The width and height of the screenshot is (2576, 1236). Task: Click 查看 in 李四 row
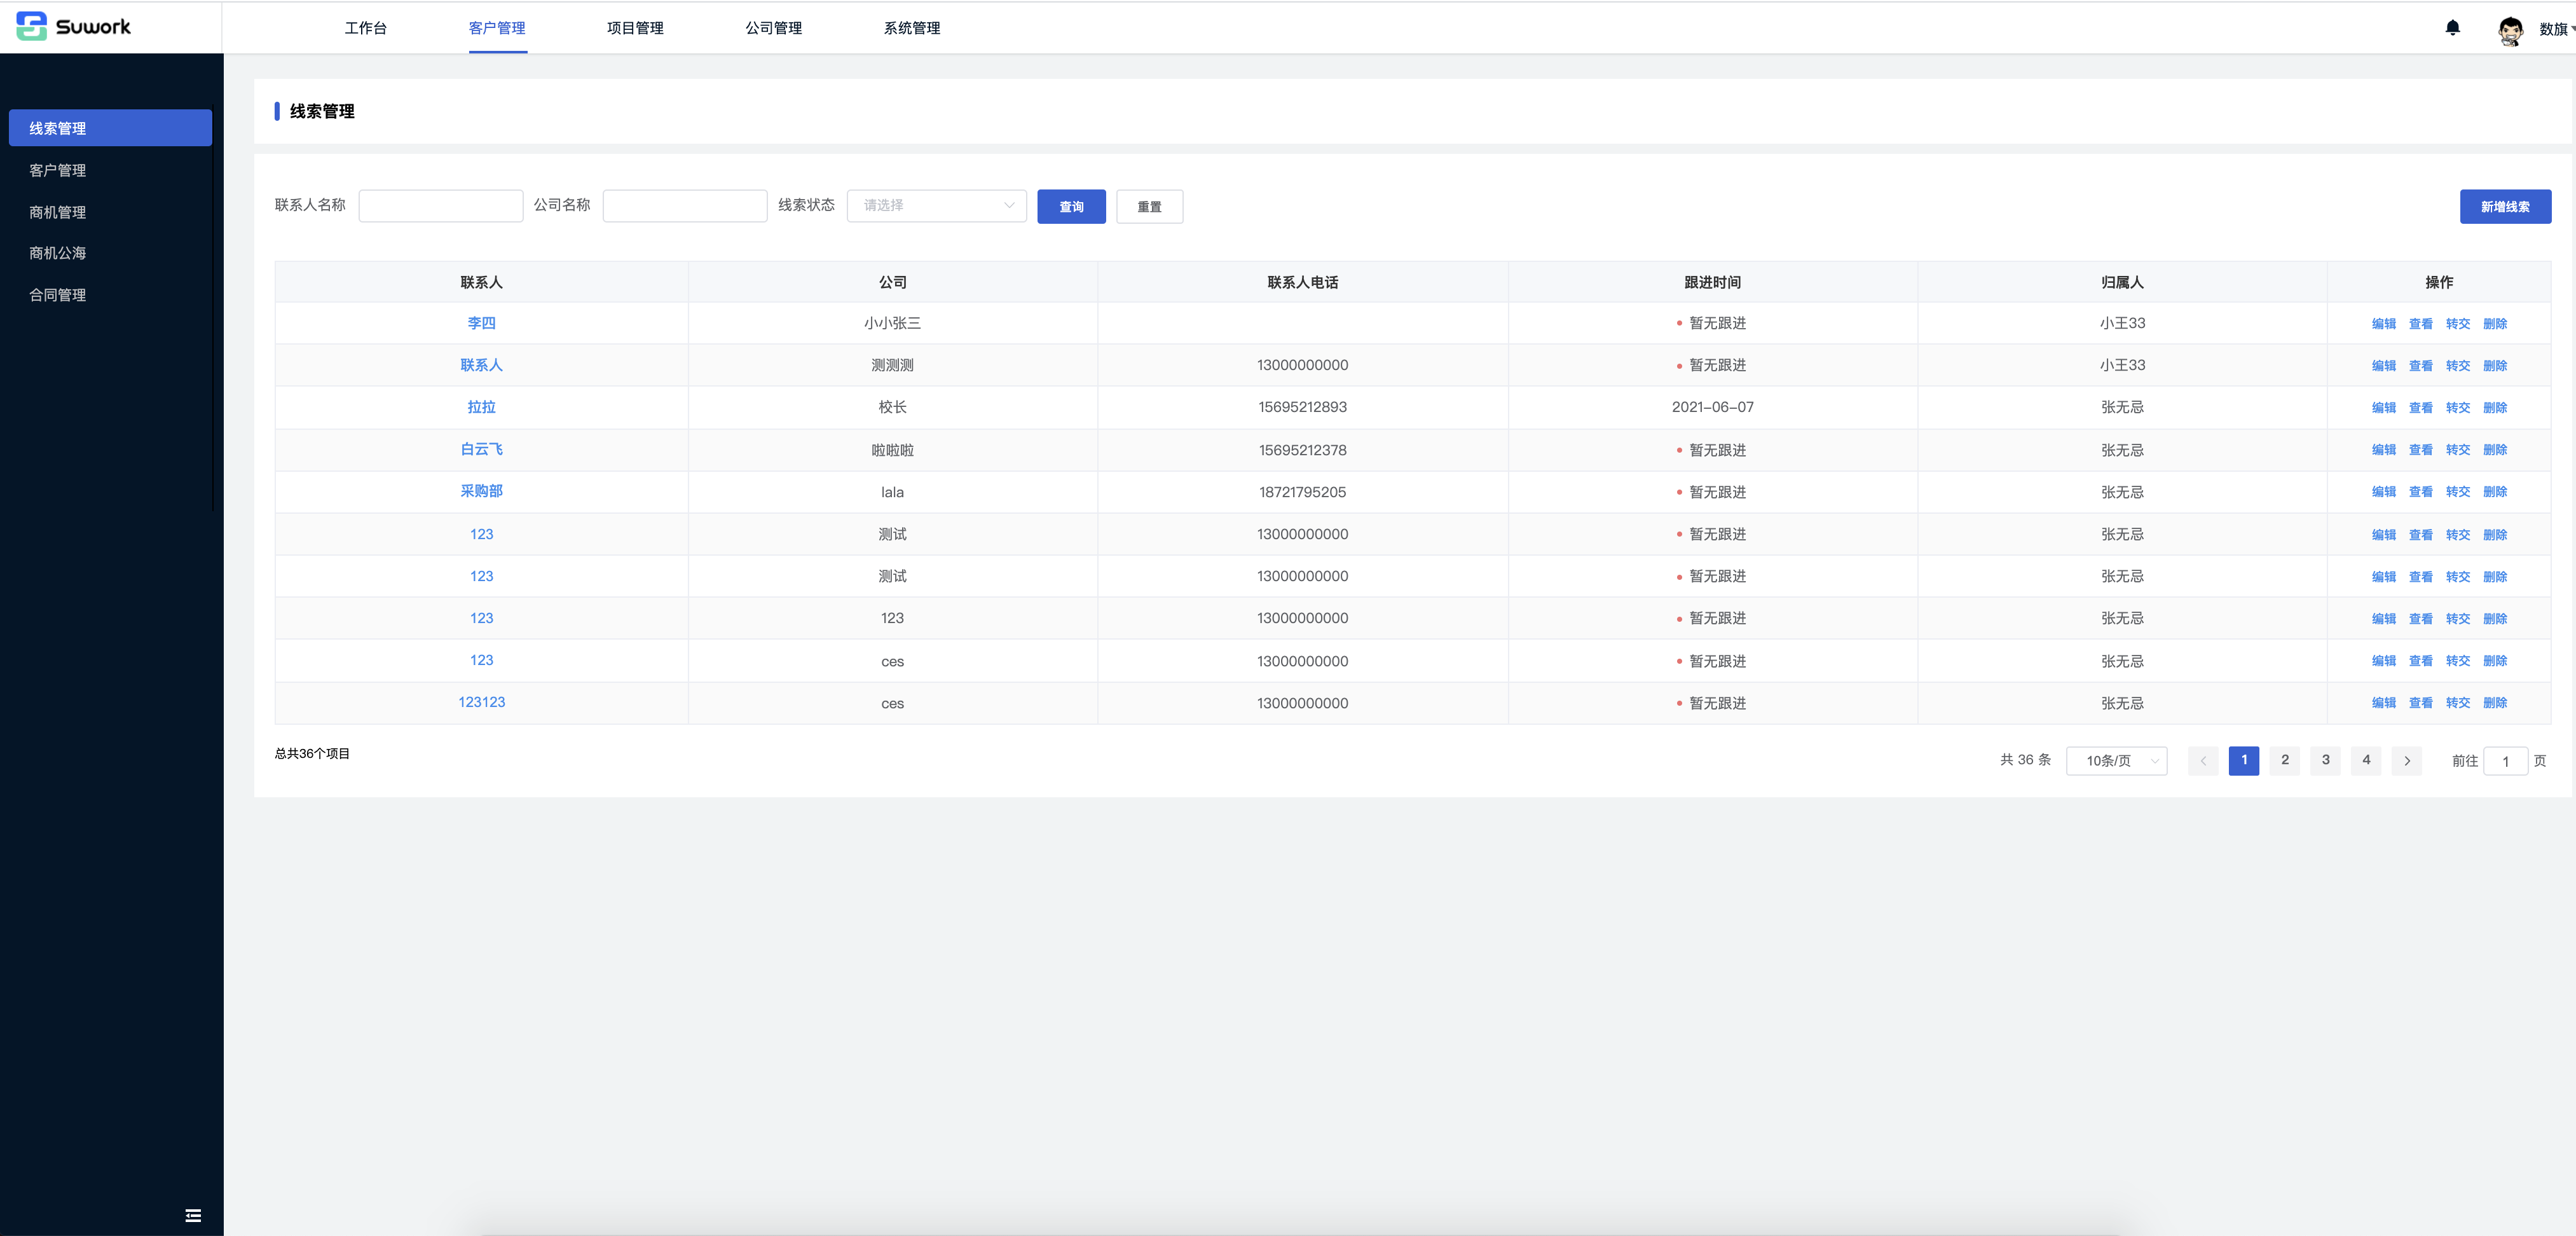click(2420, 324)
